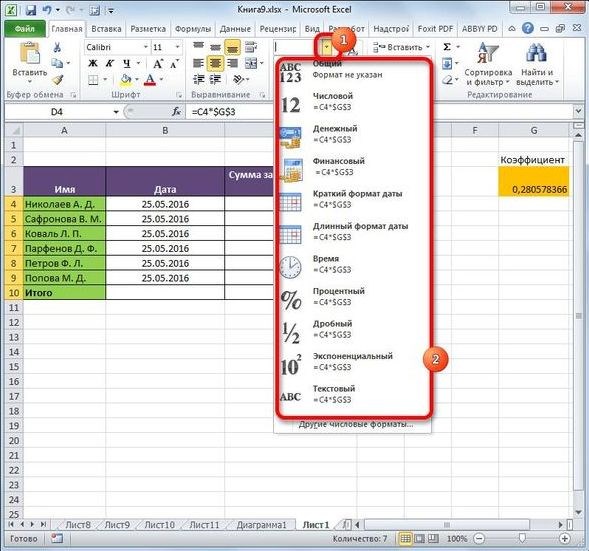Click the AutoSum sigma icon
589x551 pixels.
tap(447, 47)
